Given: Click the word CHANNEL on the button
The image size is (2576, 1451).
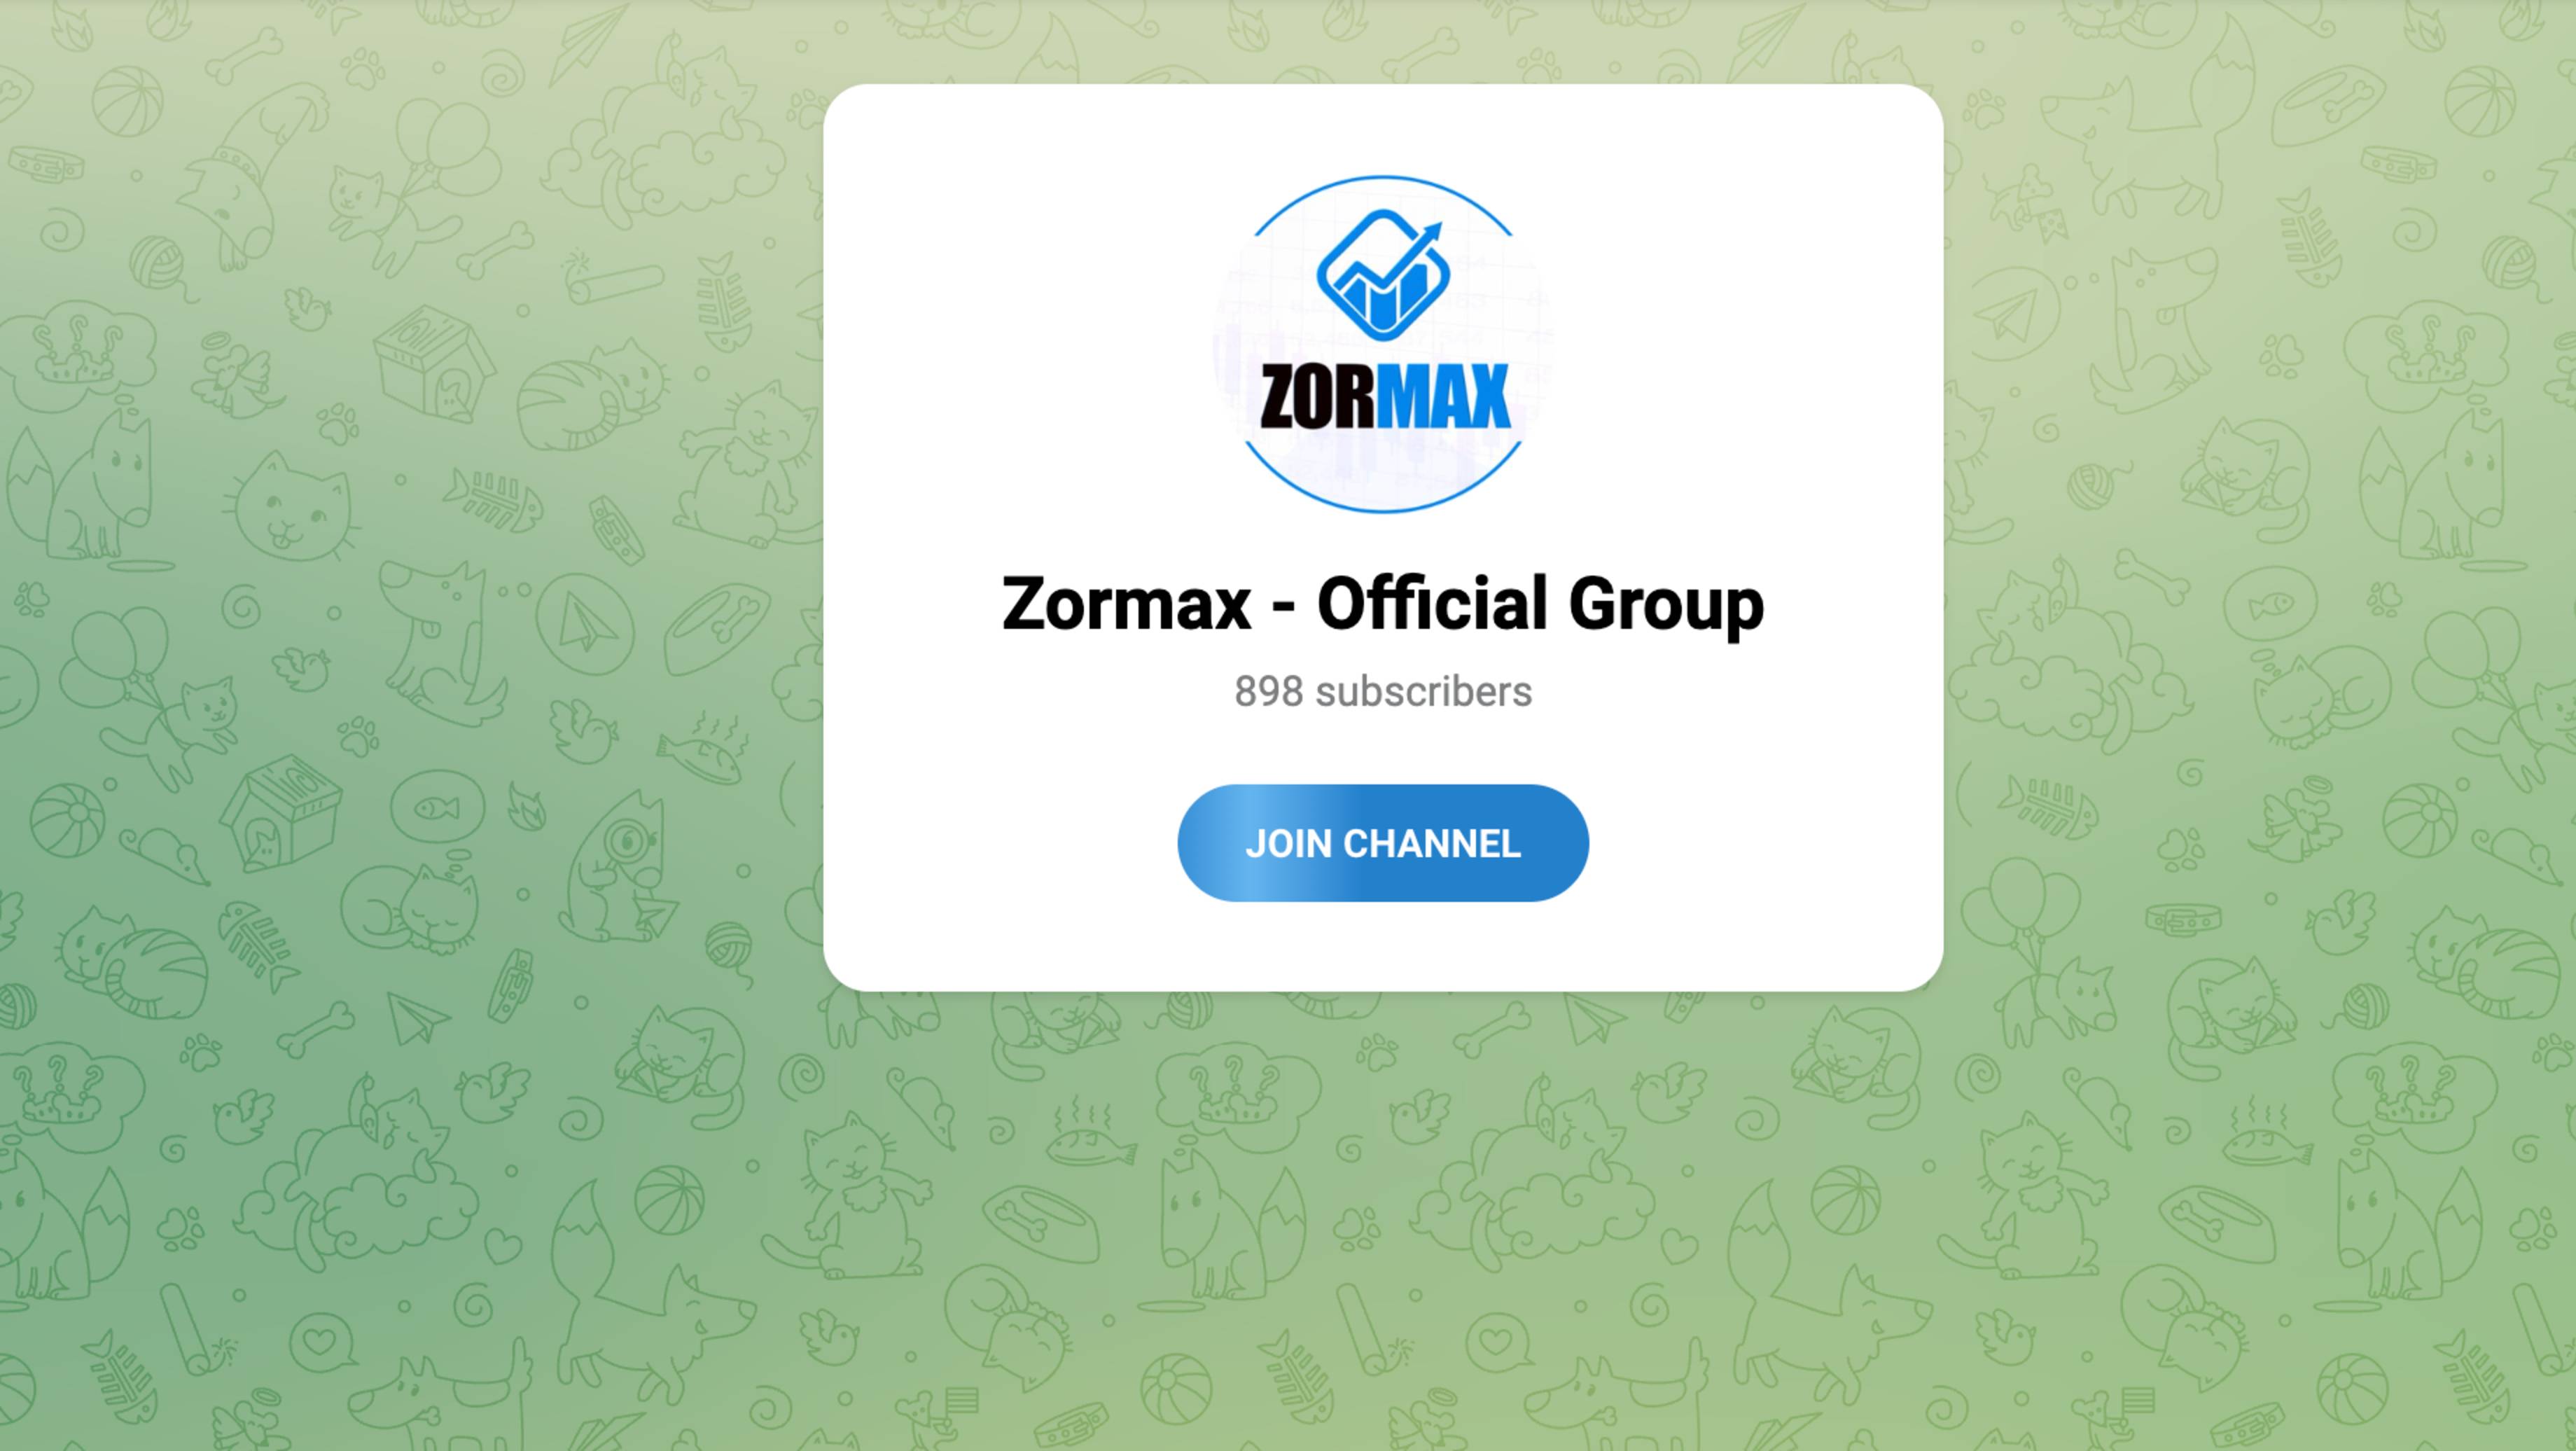Looking at the screenshot, I should pyautogui.click(x=1432, y=844).
